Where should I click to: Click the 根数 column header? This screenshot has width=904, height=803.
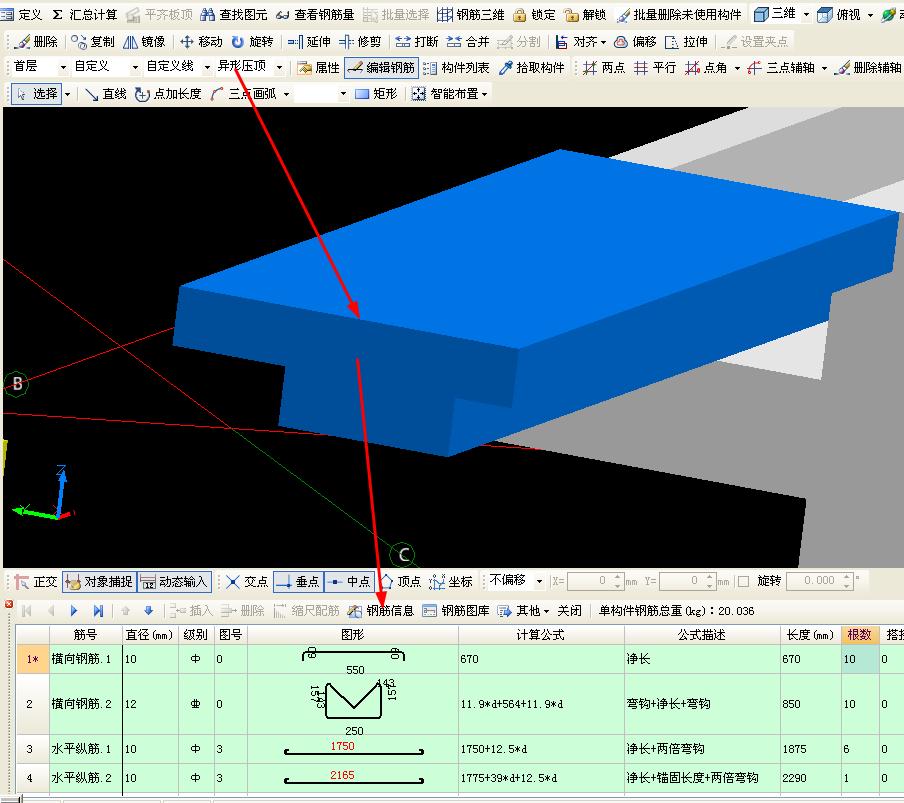click(x=860, y=635)
